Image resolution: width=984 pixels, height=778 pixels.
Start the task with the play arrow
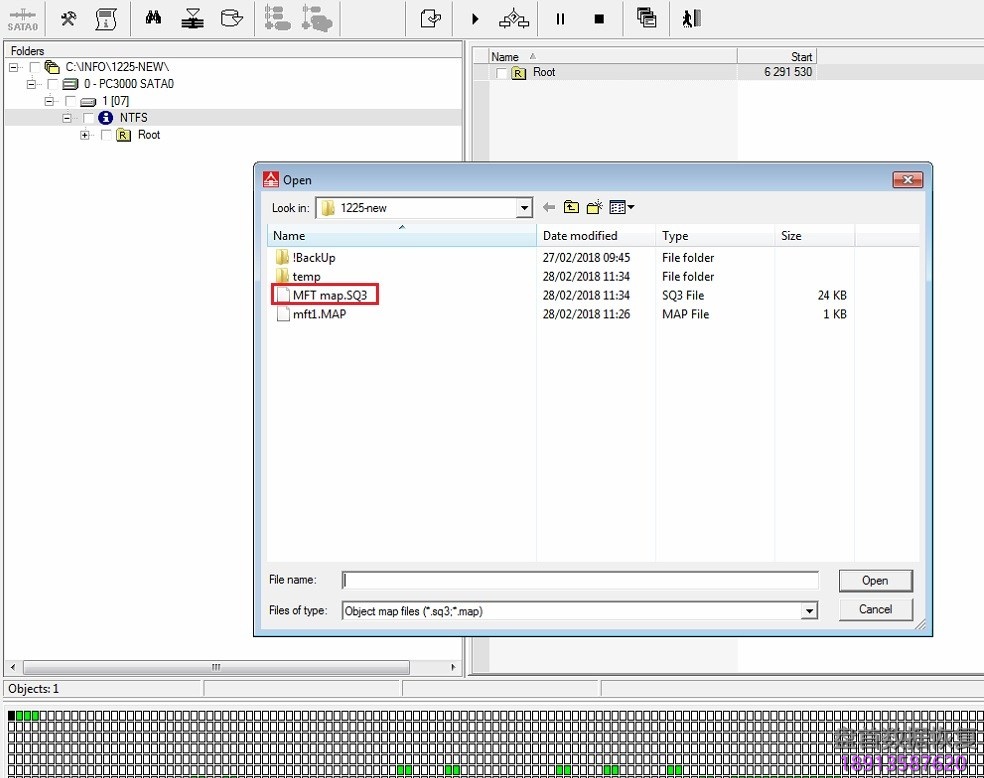476,18
